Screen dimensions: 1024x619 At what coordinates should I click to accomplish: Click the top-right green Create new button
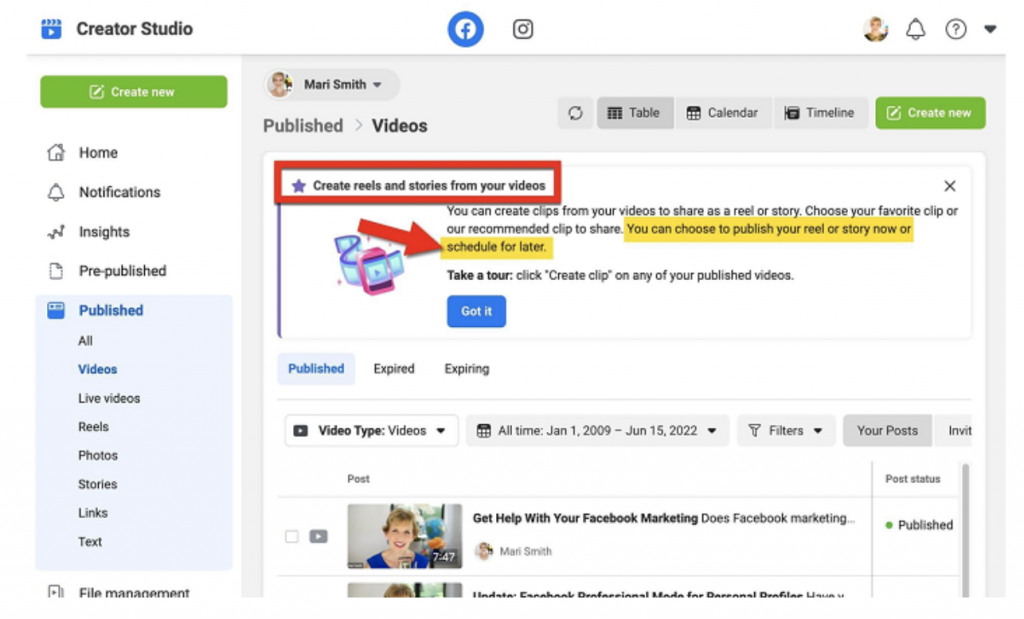[930, 113]
